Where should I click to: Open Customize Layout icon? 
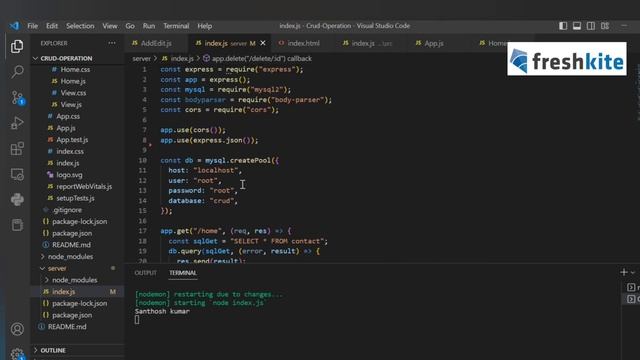605,26
